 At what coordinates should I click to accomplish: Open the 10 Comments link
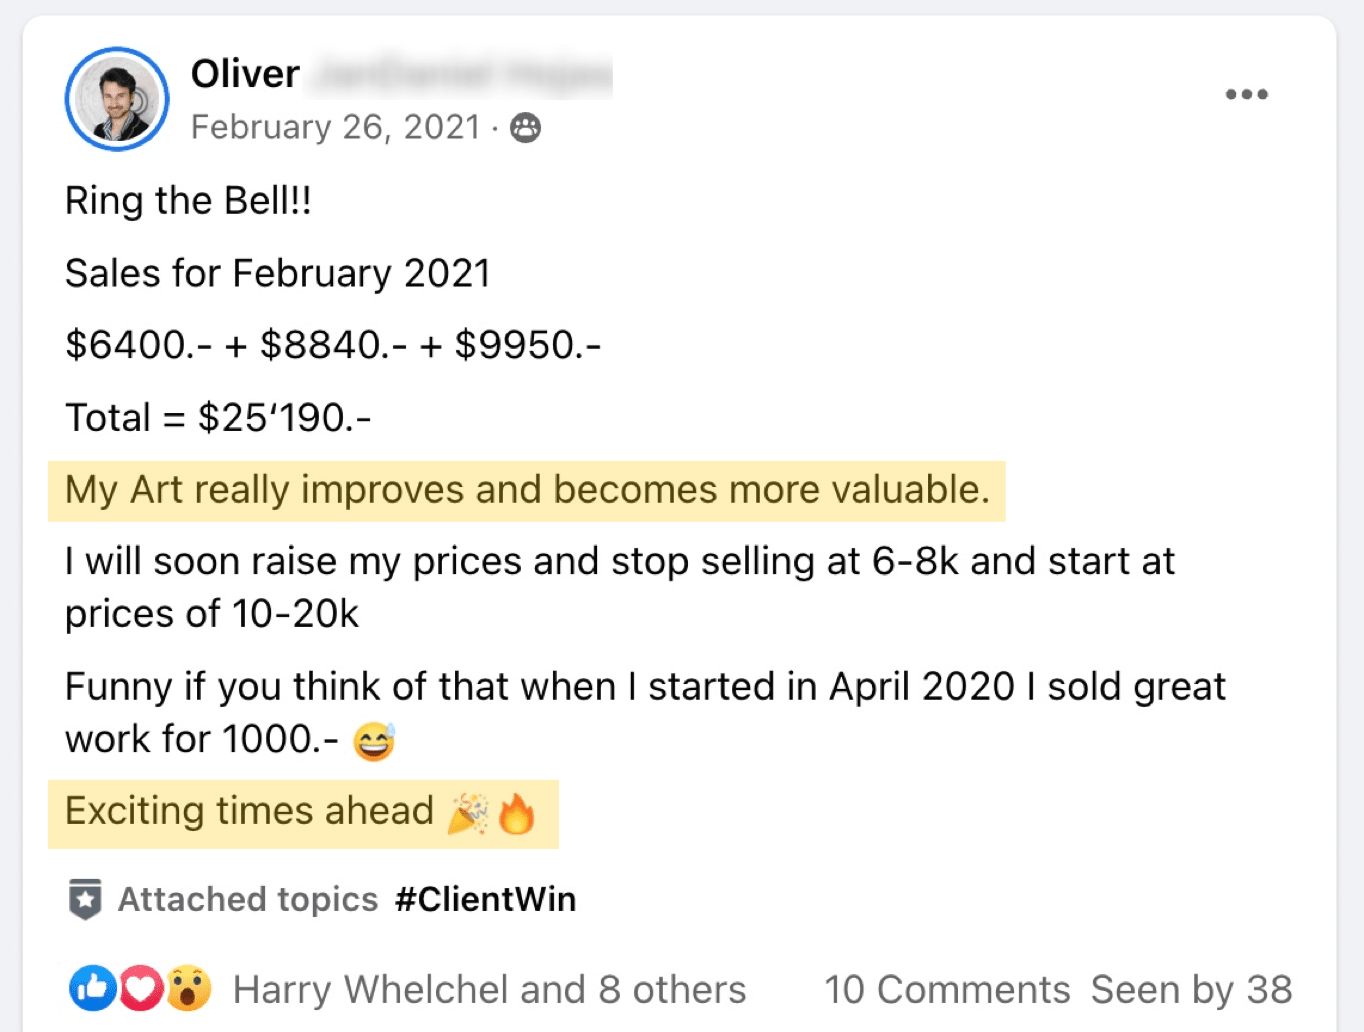(x=946, y=989)
